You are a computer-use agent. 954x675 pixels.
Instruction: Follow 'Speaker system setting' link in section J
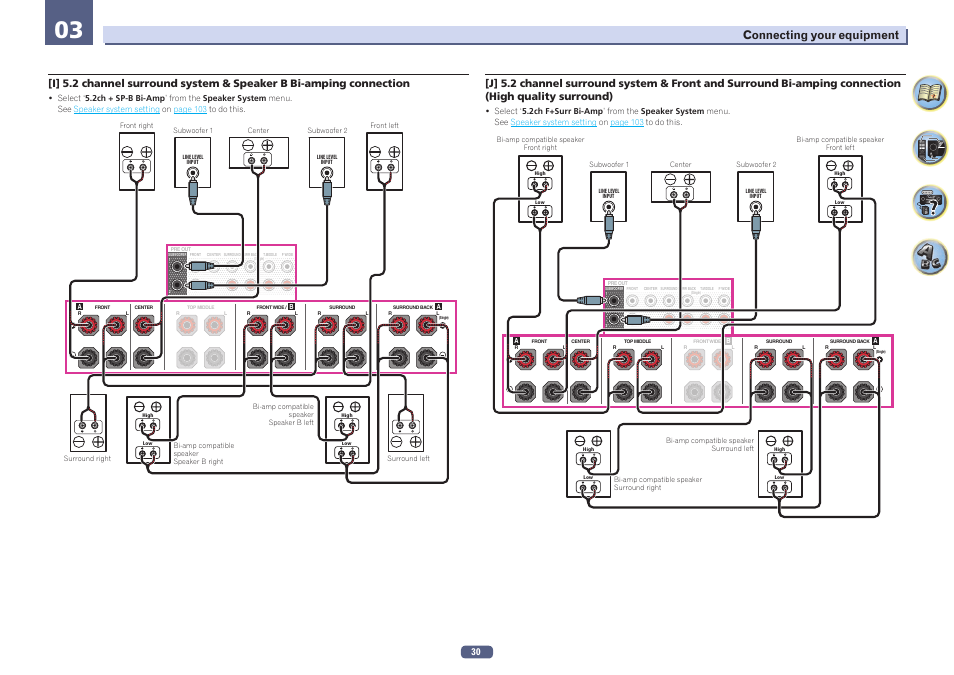tap(553, 122)
